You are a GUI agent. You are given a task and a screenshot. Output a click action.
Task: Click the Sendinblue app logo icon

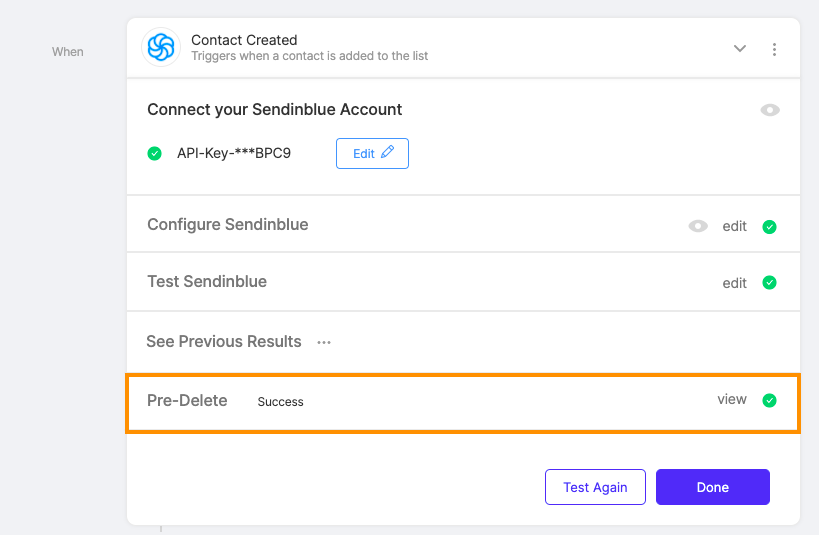161,47
